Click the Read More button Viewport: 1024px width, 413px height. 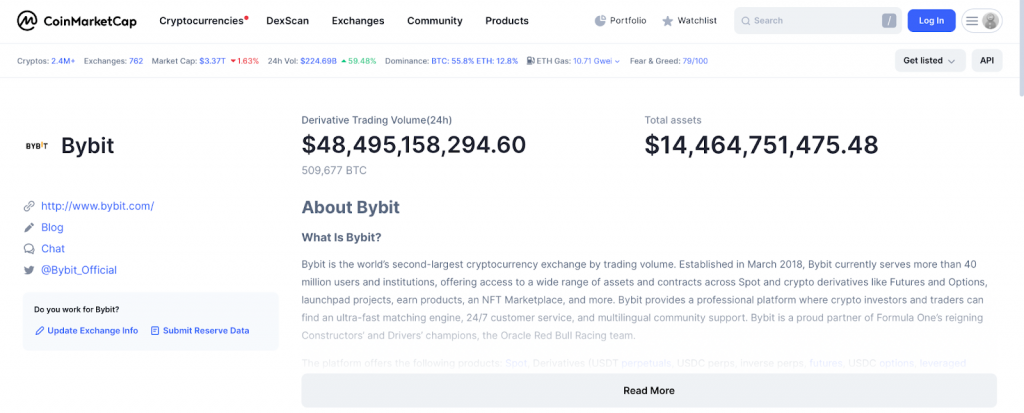tap(648, 390)
